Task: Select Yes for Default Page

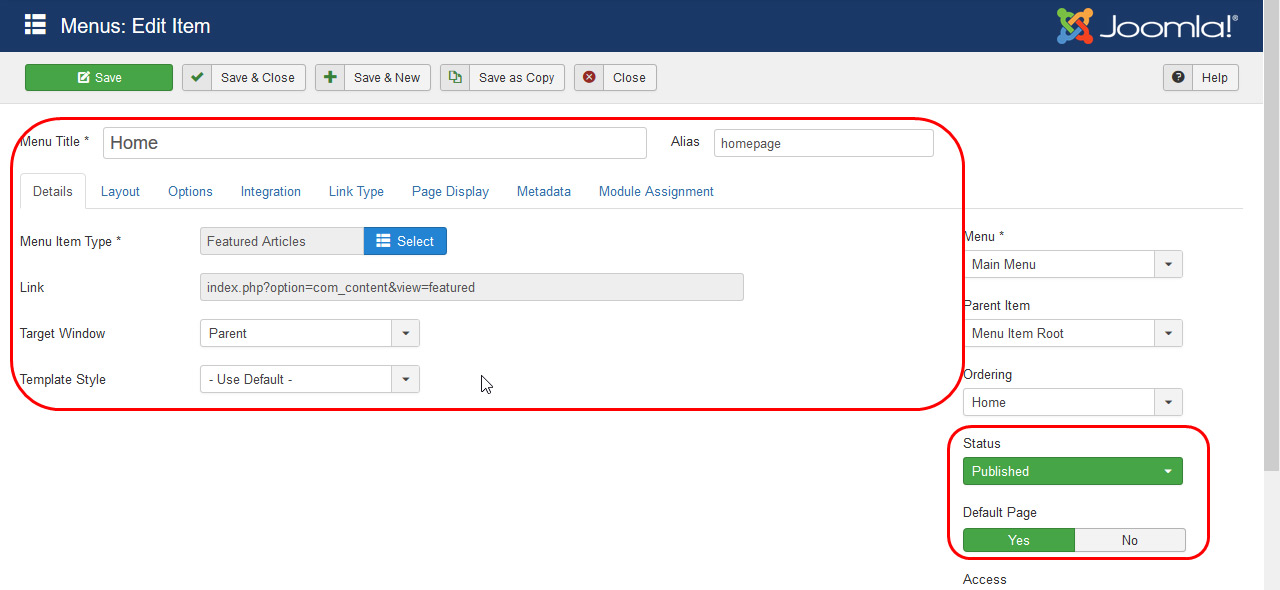Action: click(x=1018, y=540)
